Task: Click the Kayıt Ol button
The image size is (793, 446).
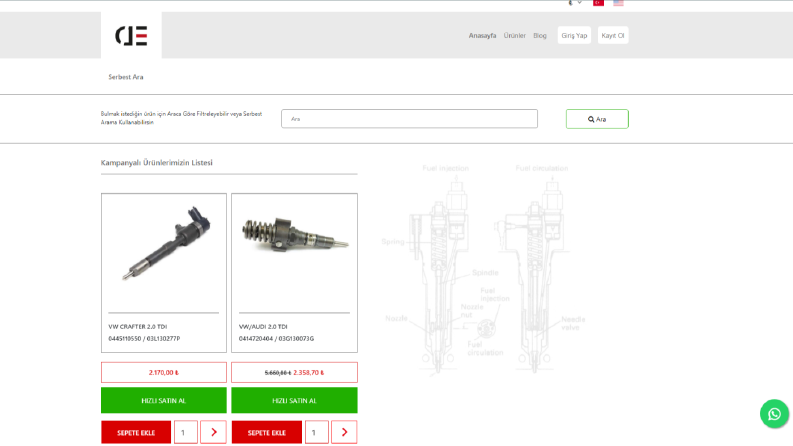Action: (x=613, y=35)
